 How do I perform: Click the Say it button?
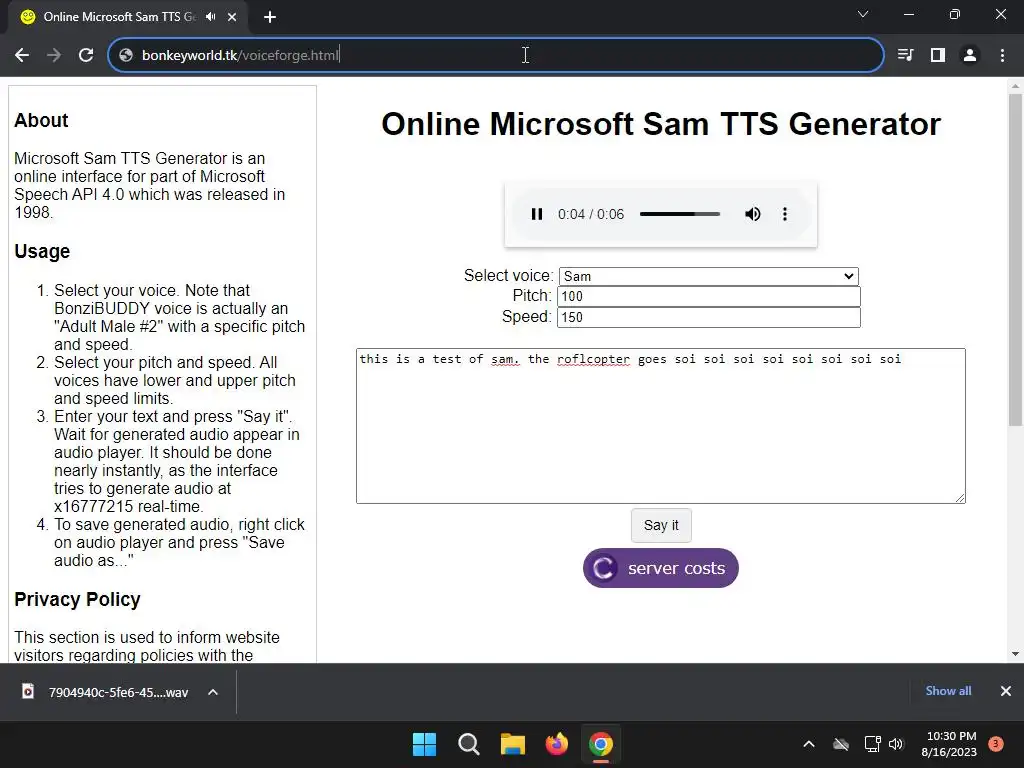click(x=661, y=525)
